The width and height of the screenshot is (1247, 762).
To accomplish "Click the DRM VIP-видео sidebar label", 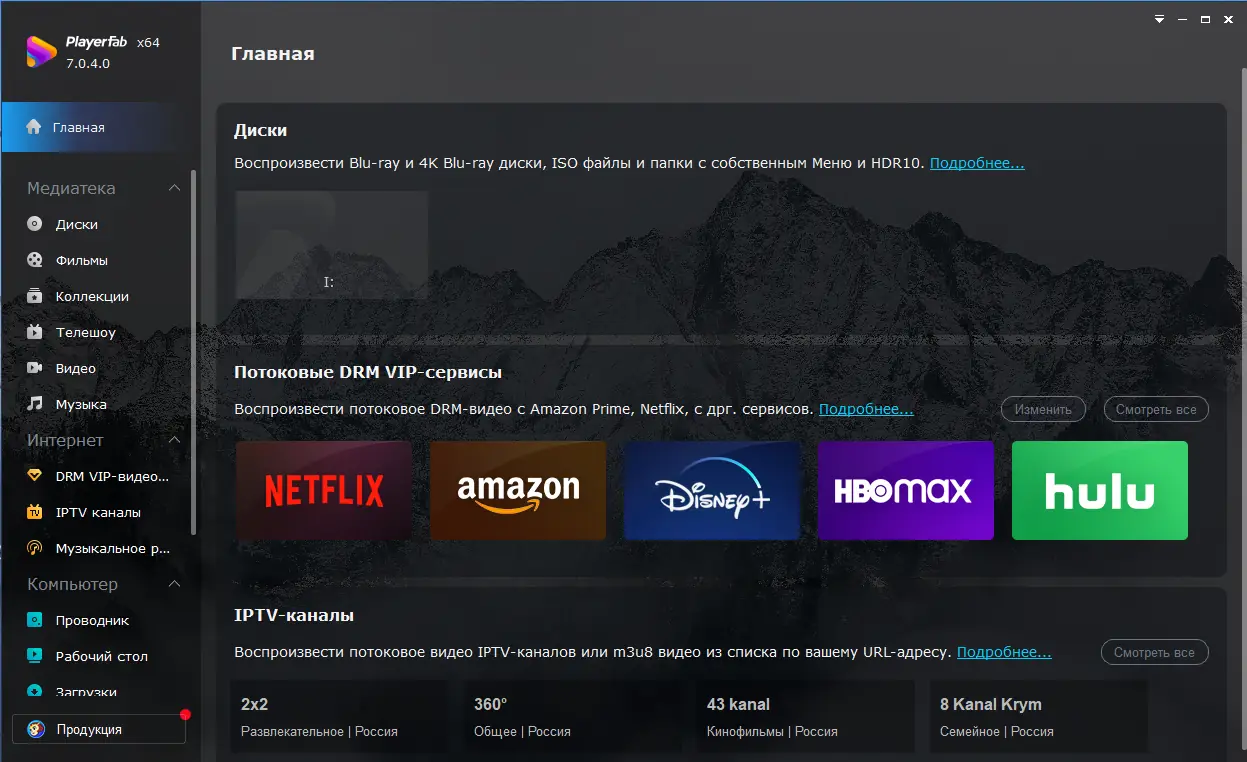I will coord(113,476).
